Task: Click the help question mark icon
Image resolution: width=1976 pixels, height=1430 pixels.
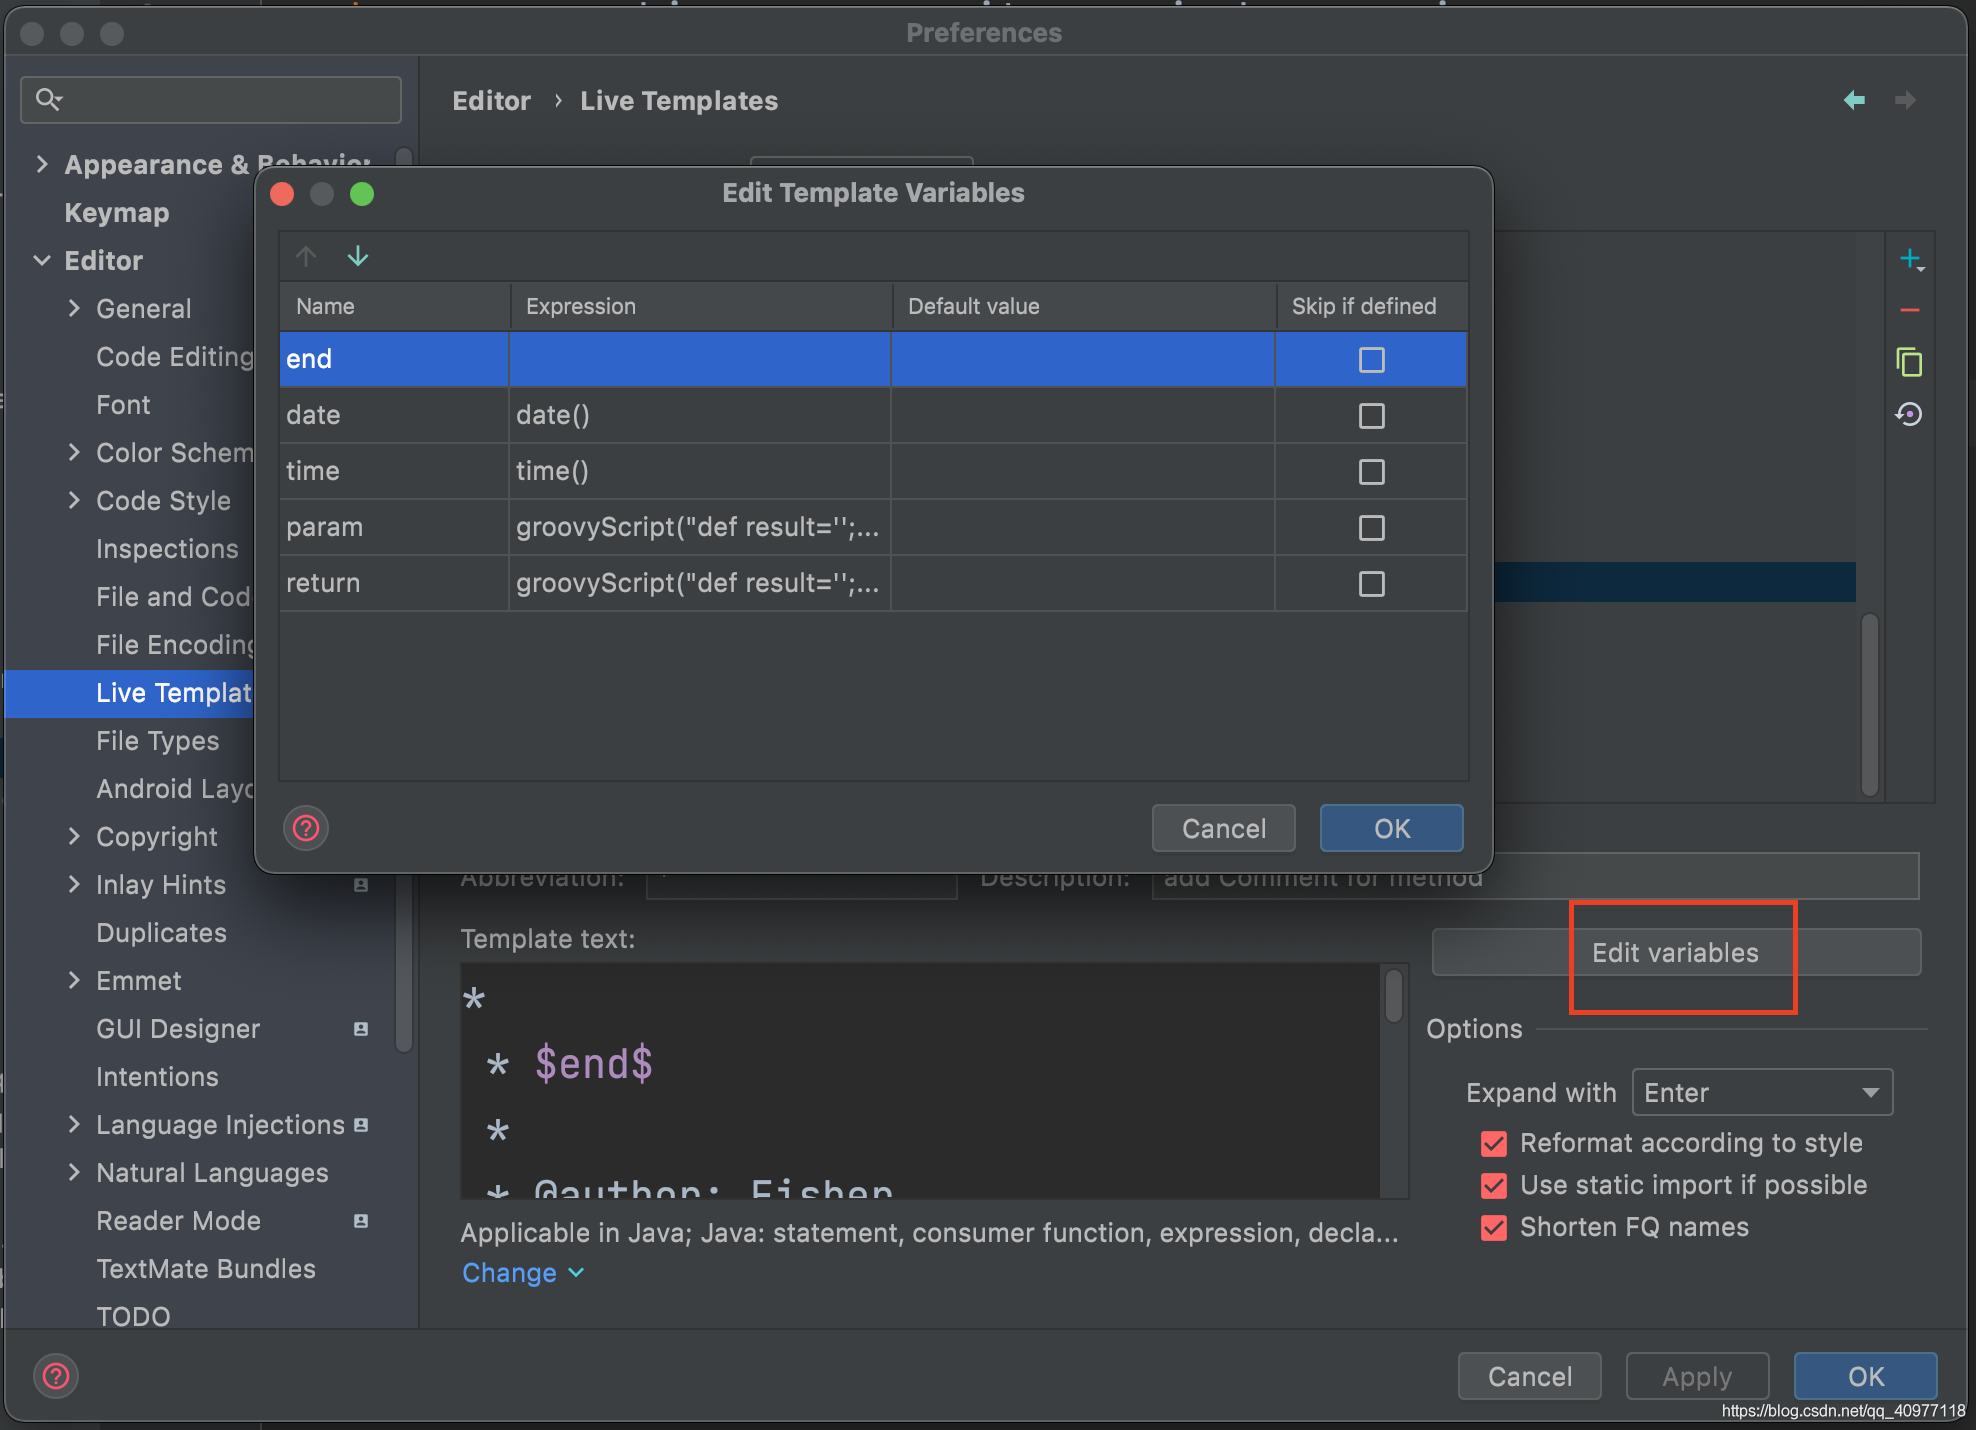Action: 307,827
